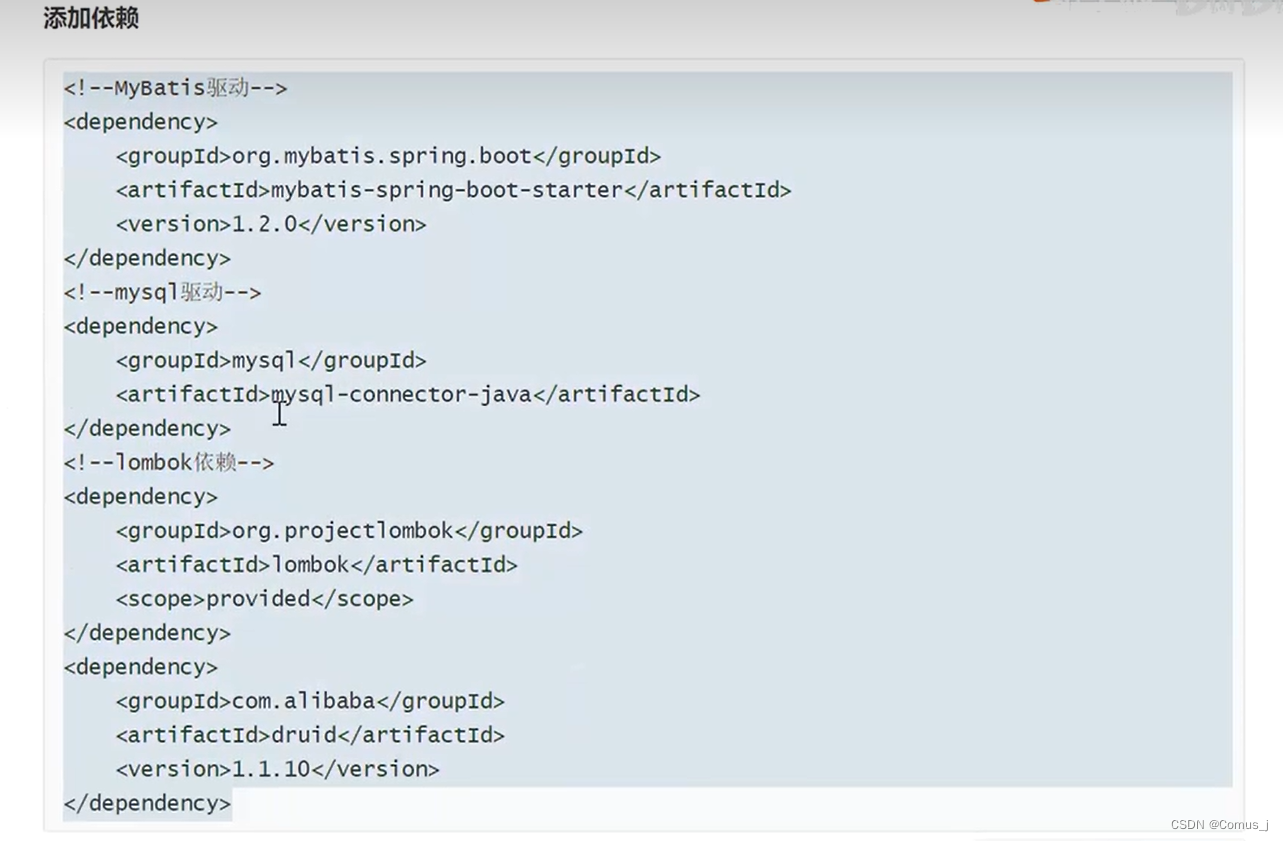Click the groupId mysql line
Viewport: 1283px width, 841px height.
point(271,360)
